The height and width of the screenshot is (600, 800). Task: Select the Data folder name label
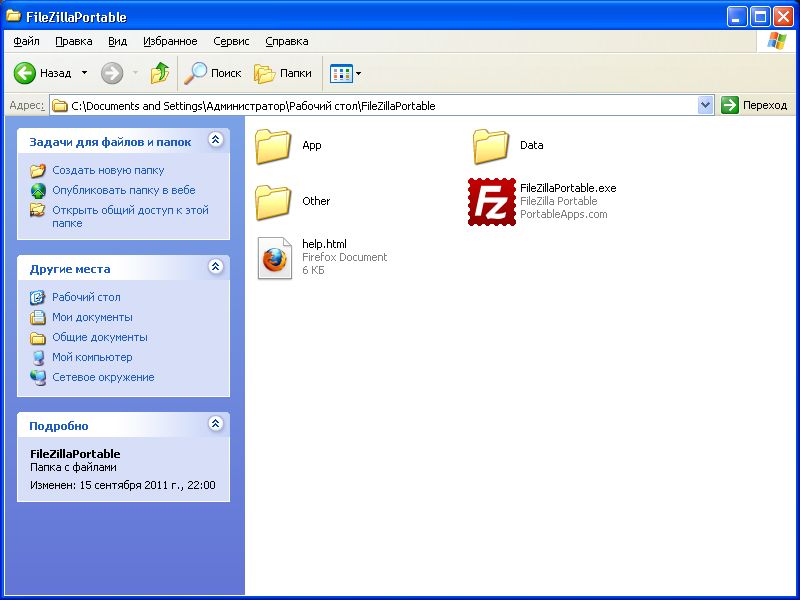point(532,145)
